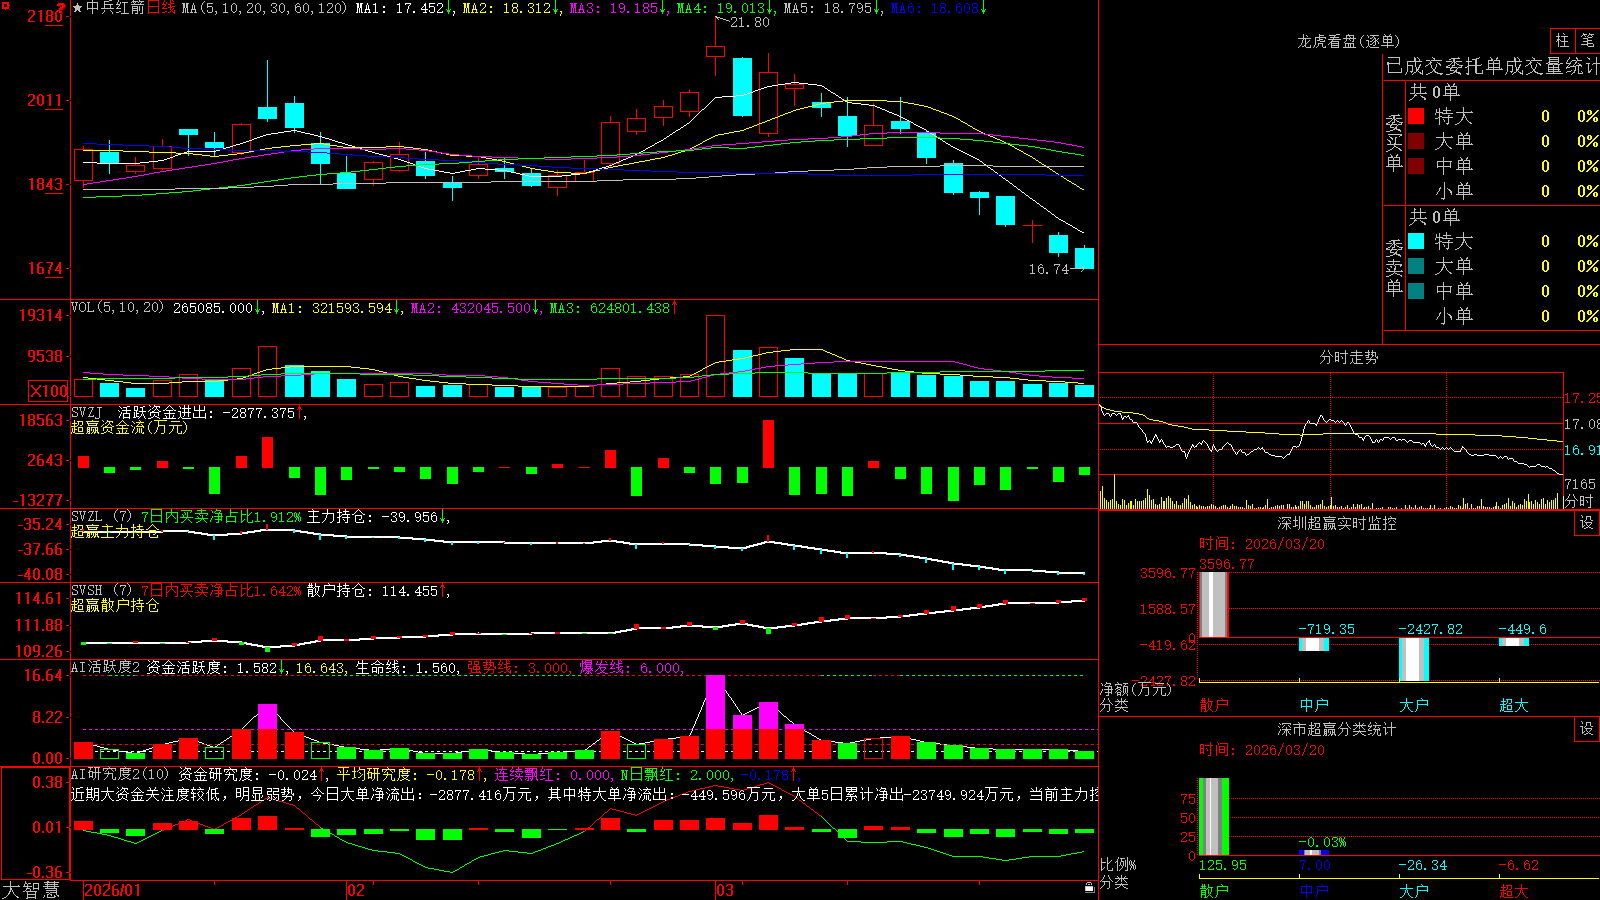Click the 委买单 section label
Screen dimensions: 1600x900
tap(1394, 142)
